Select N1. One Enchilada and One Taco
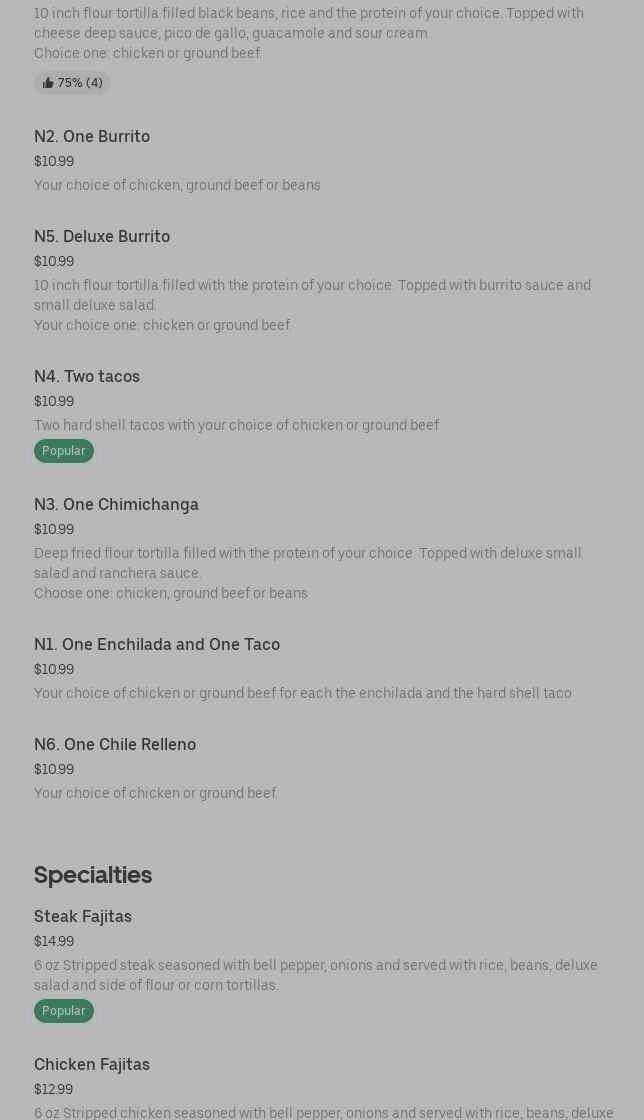The height and width of the screenshot is (1120, 644). (157, 644)
